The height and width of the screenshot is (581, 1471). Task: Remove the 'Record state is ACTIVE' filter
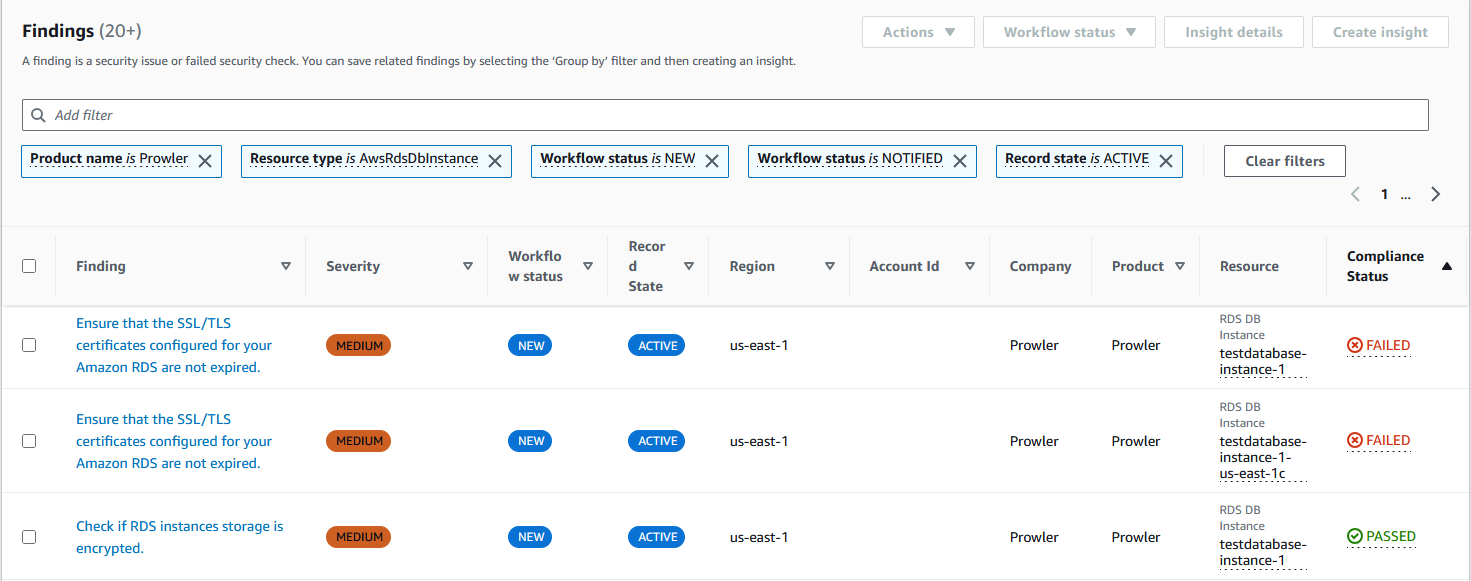tap(1165, 160)
